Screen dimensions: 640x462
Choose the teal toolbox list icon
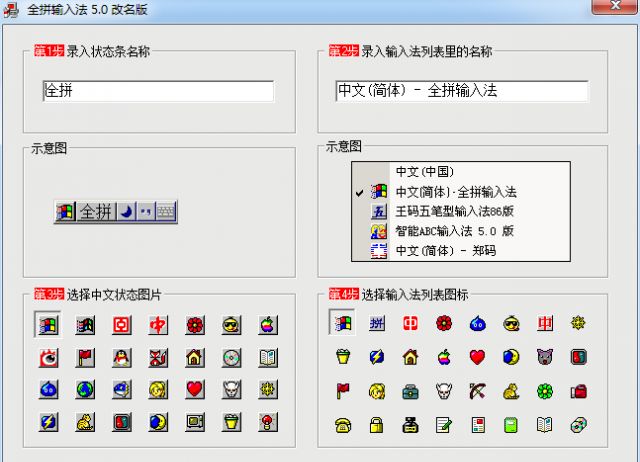(x=410, y=392)
